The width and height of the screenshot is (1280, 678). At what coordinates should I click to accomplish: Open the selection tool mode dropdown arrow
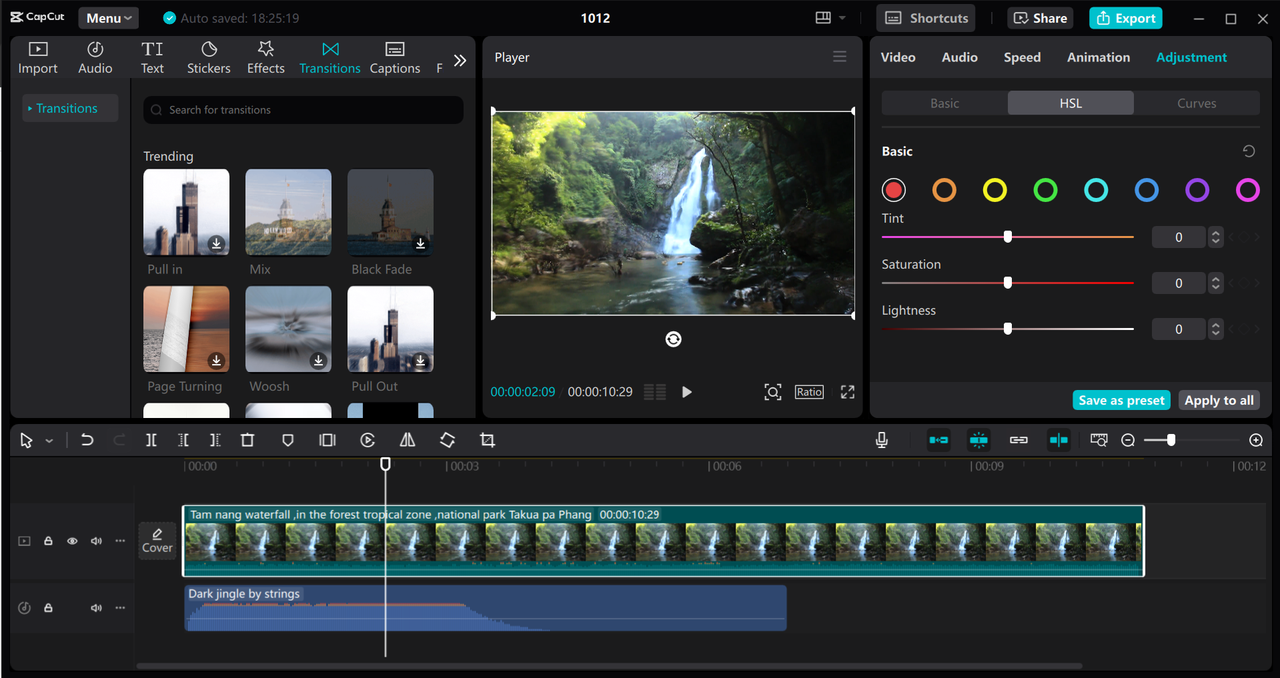click(49, 441)
